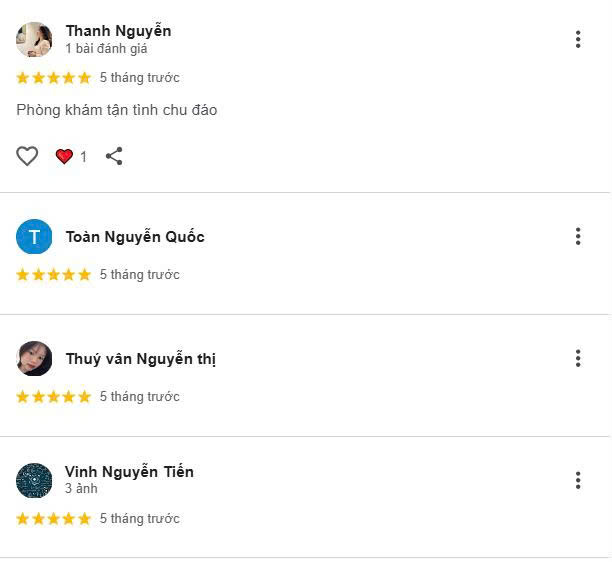Viewport: 612px width, 562px height.
Task: Open three-dot menu for Vinh Nguyễn Tiến
Action: tap(578, 480)
